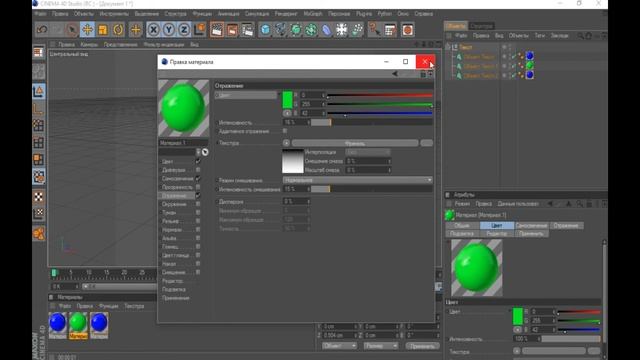Click Render to Picture Viewer icon
The height and width of the screenshot is (360, 640).
coord(232,29)
